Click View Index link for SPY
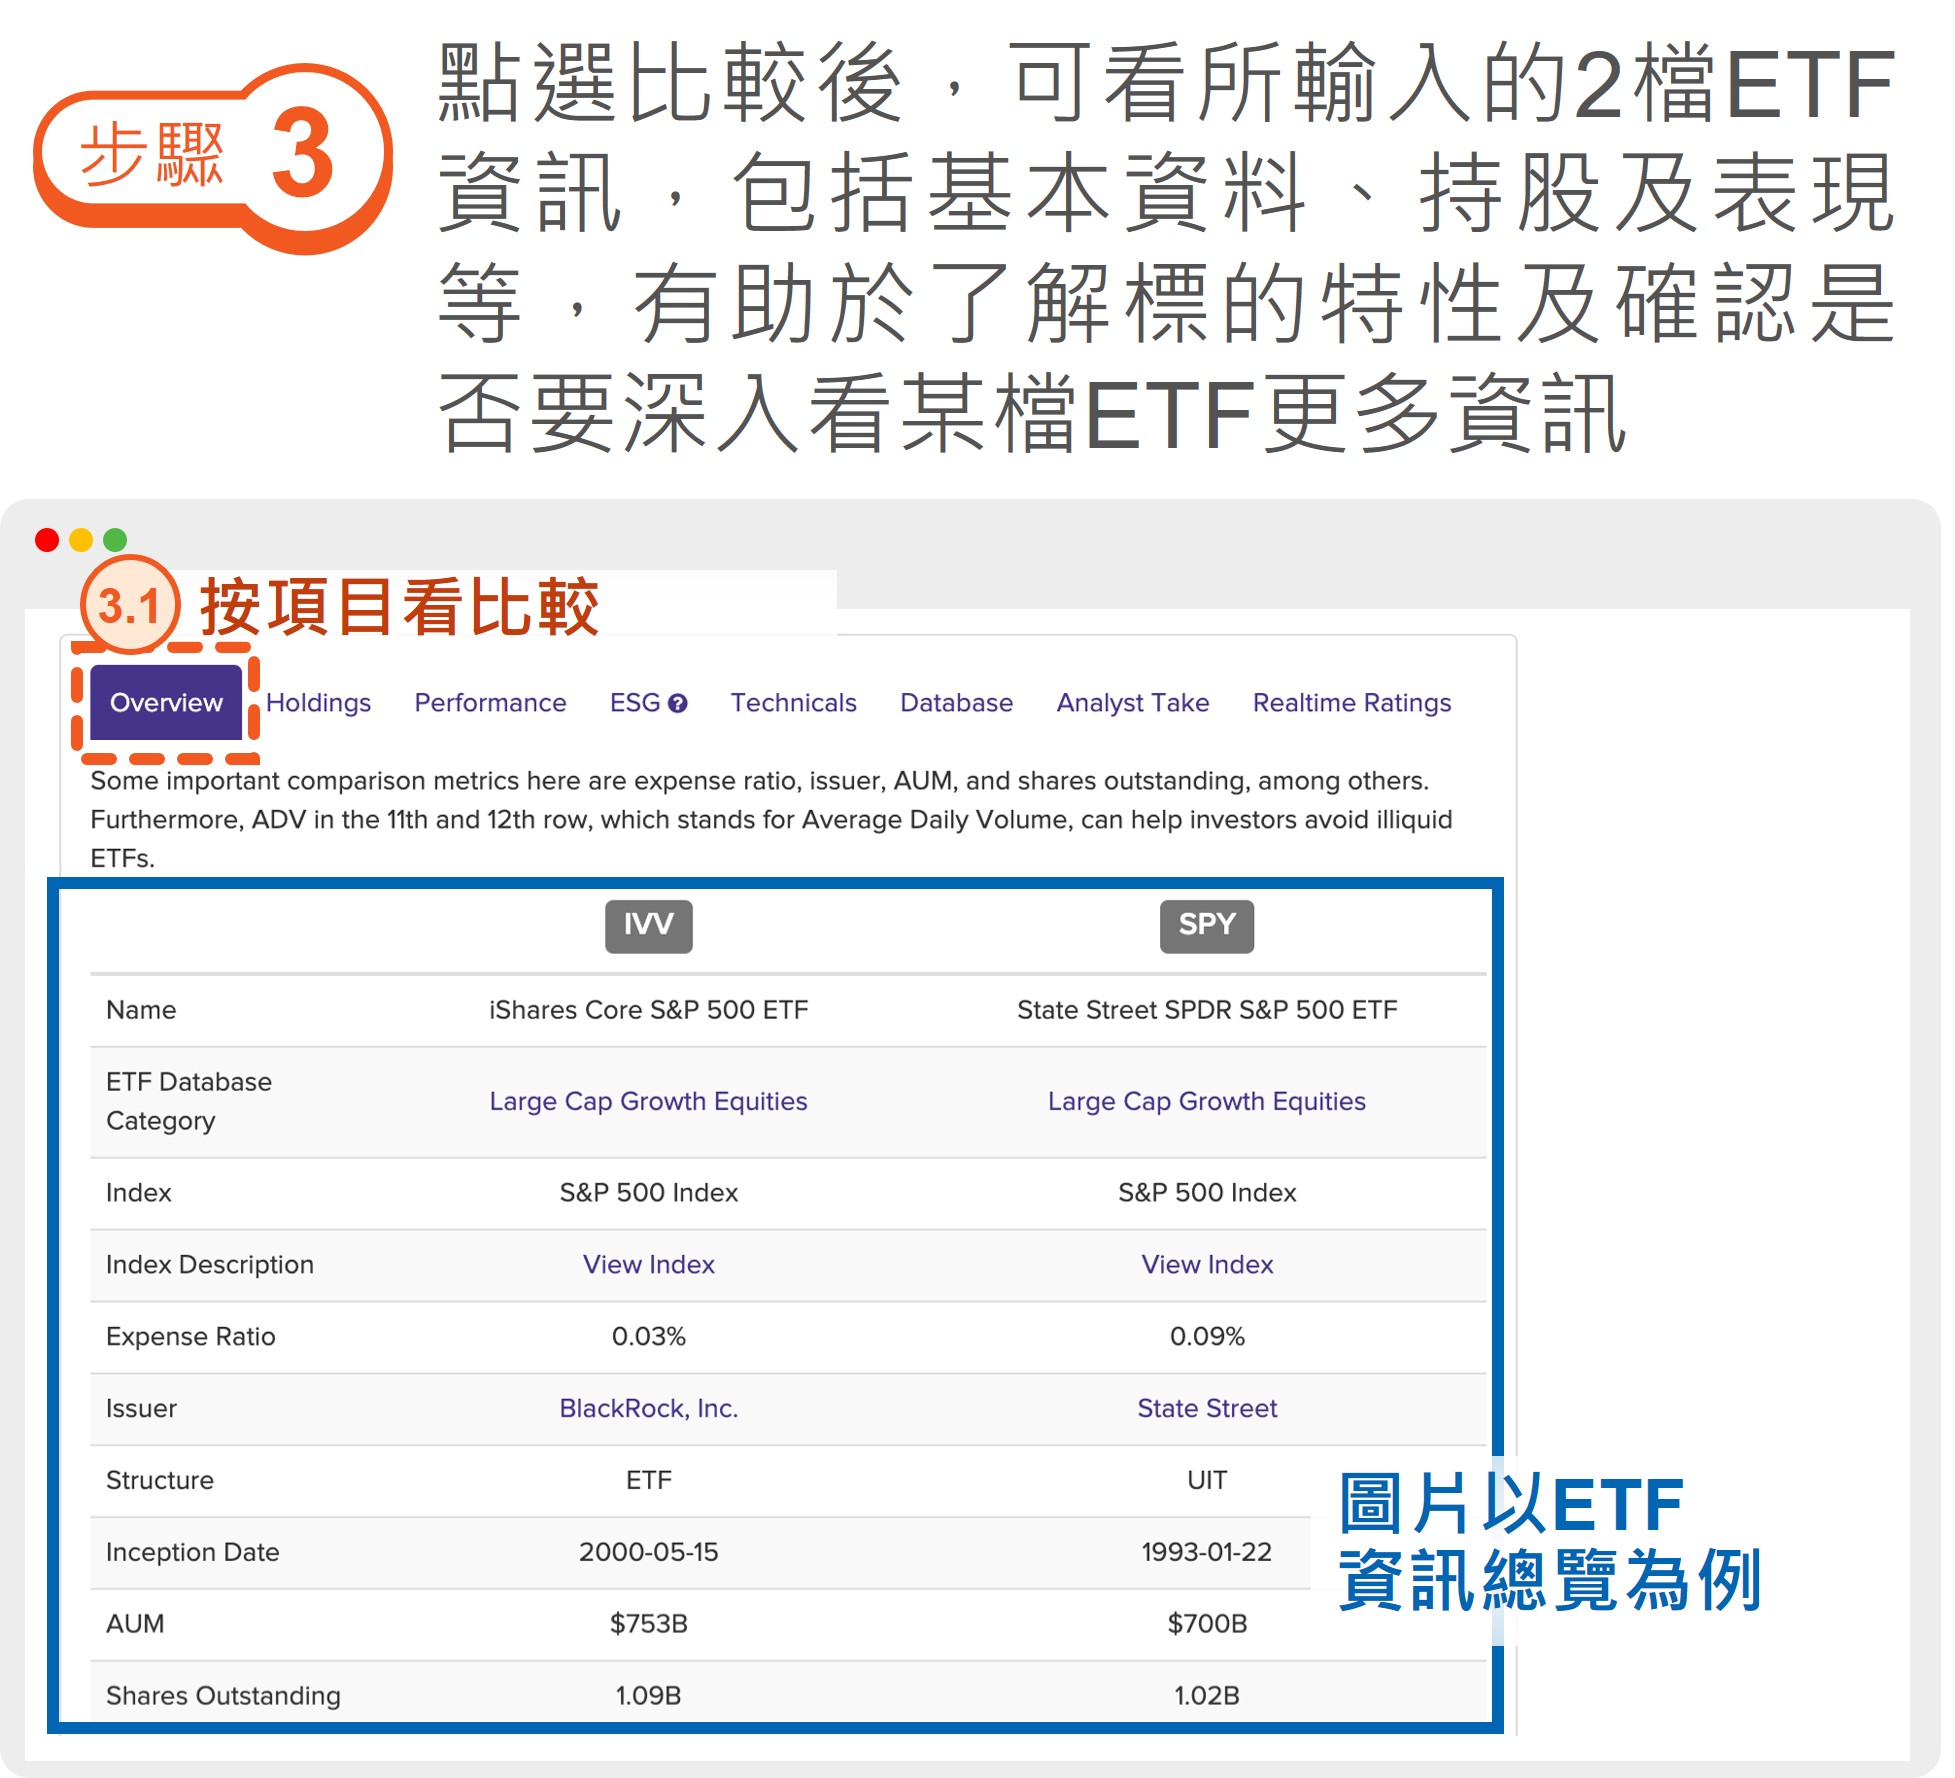The width and height of the screenshot is (1955, 1778). [x=1207, y=1264]
